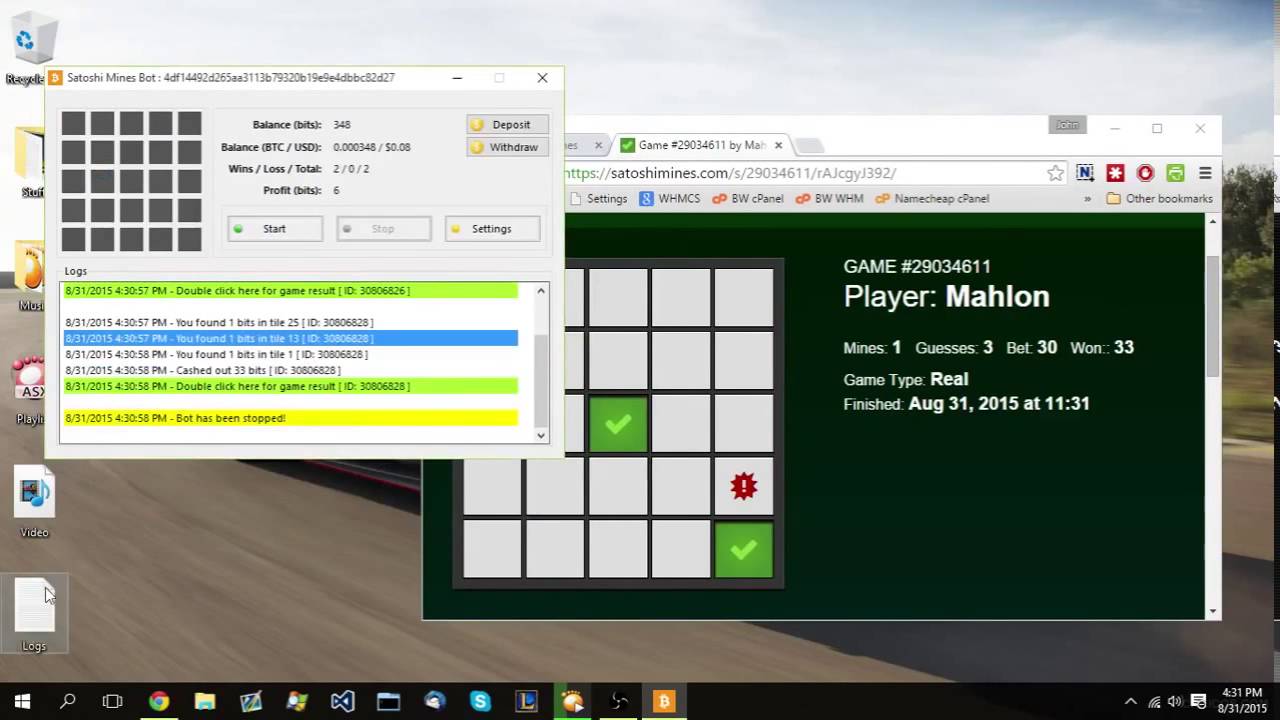
Task: Click the green check tile directly below the mine
Action: (x=744, y=549)
